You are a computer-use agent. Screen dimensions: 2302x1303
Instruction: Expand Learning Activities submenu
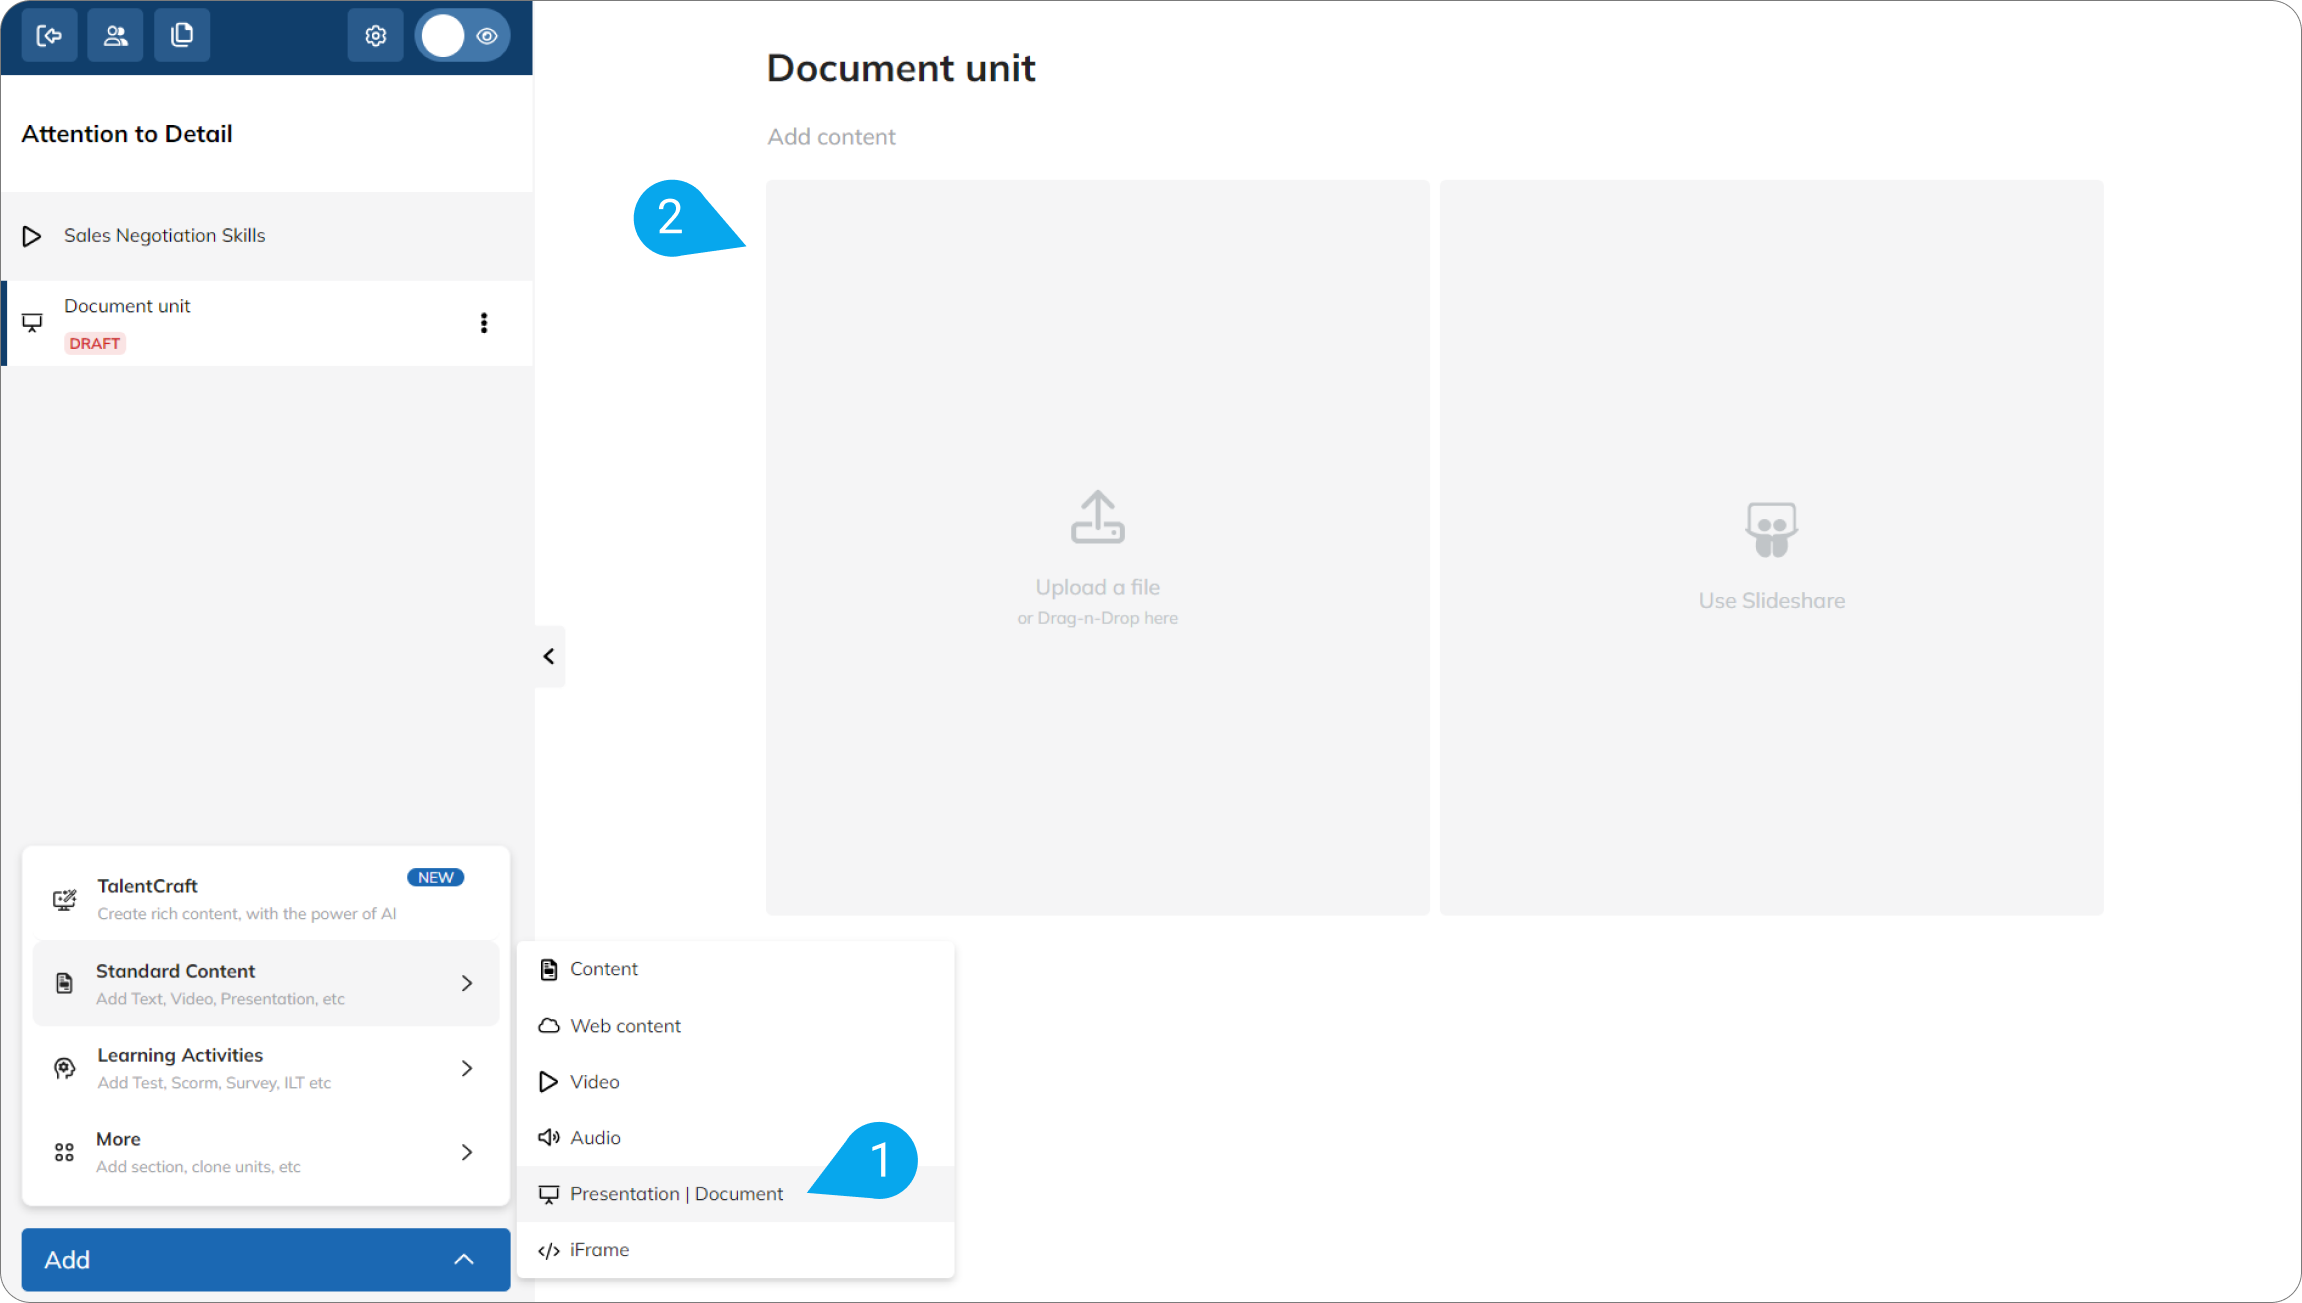(266, 1067)
